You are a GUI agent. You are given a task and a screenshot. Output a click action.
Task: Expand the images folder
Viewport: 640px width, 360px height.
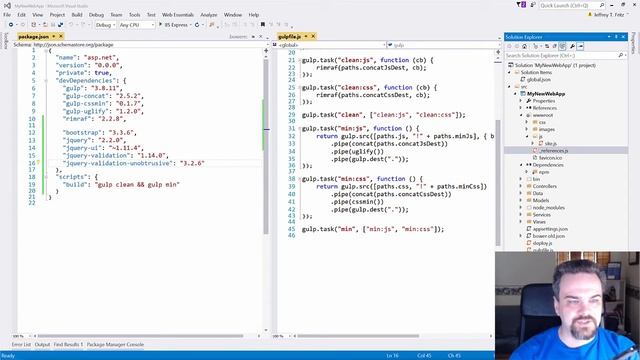tap(527, 129)
